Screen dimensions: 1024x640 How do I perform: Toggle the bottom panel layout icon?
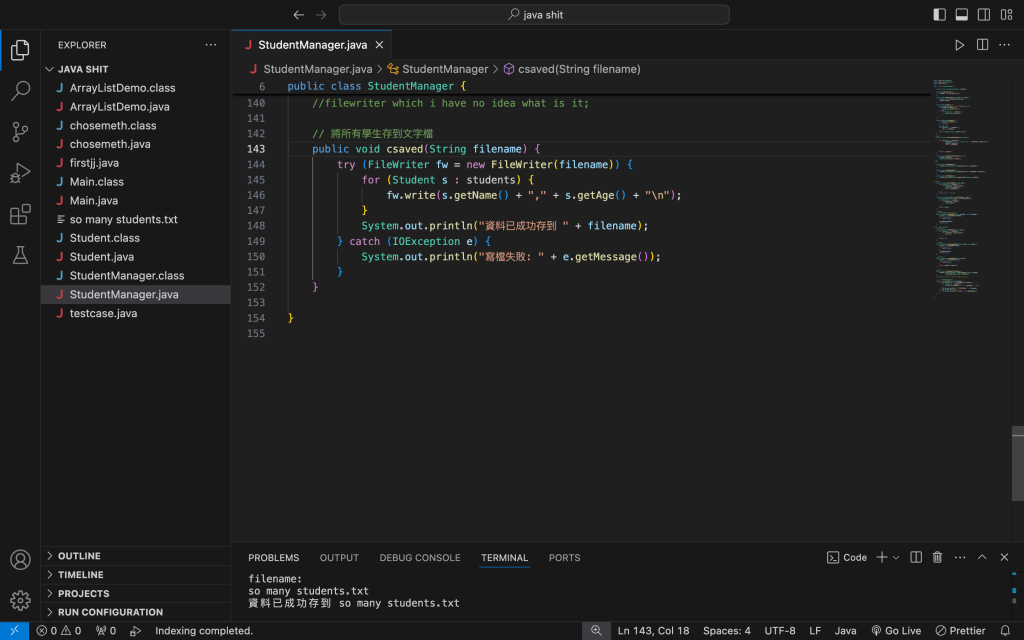pyautogui.click(x=962, y=14)
